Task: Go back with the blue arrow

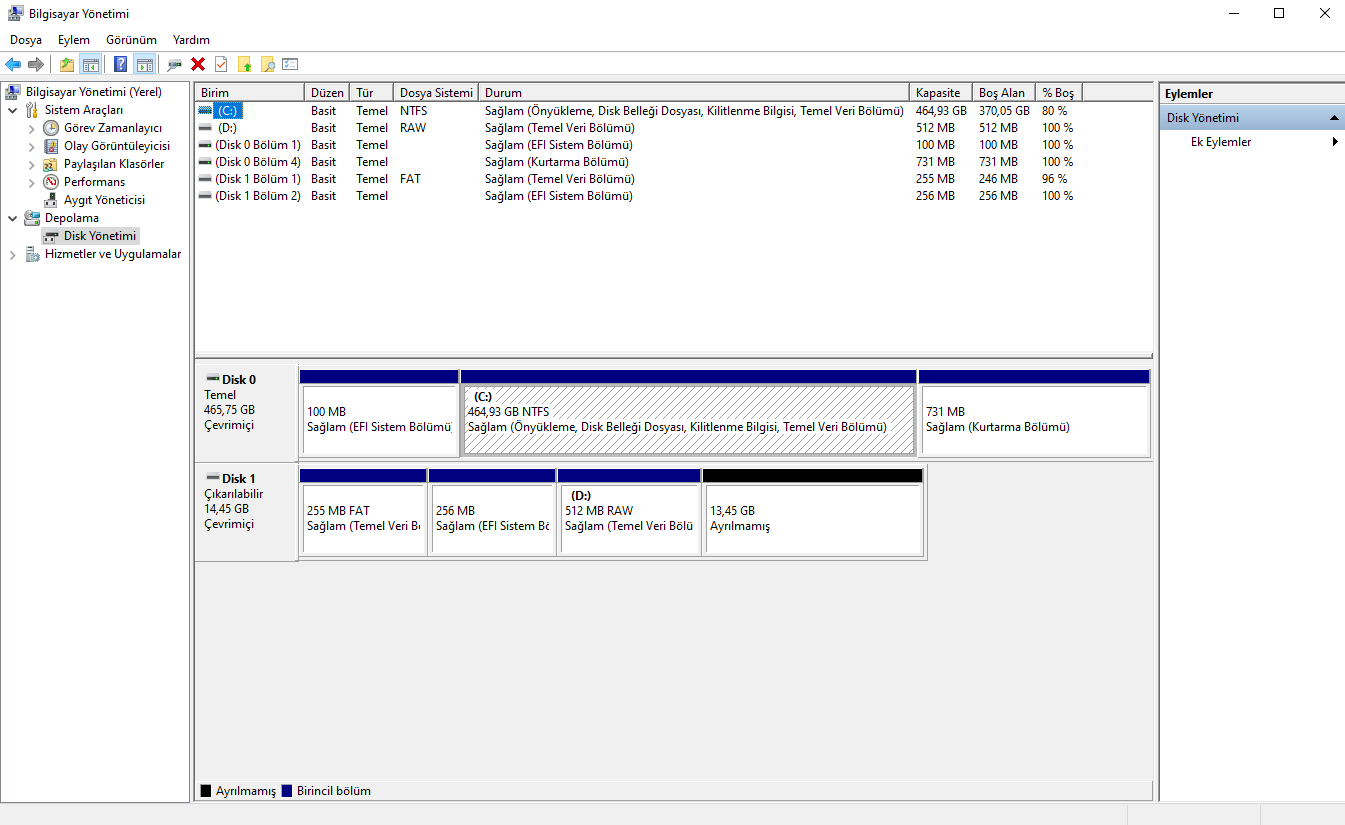Action: (13, 65)
